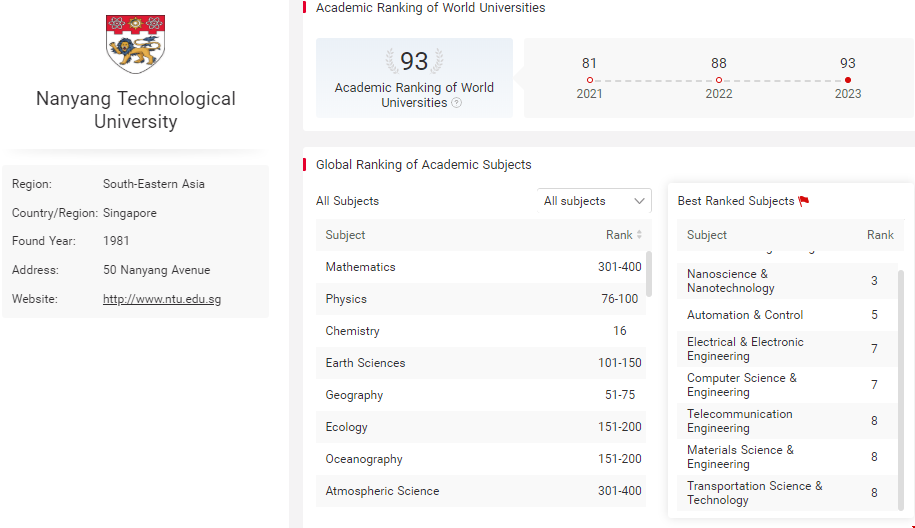Select the 2022 rank marker on timeline

tap(719, 80)
